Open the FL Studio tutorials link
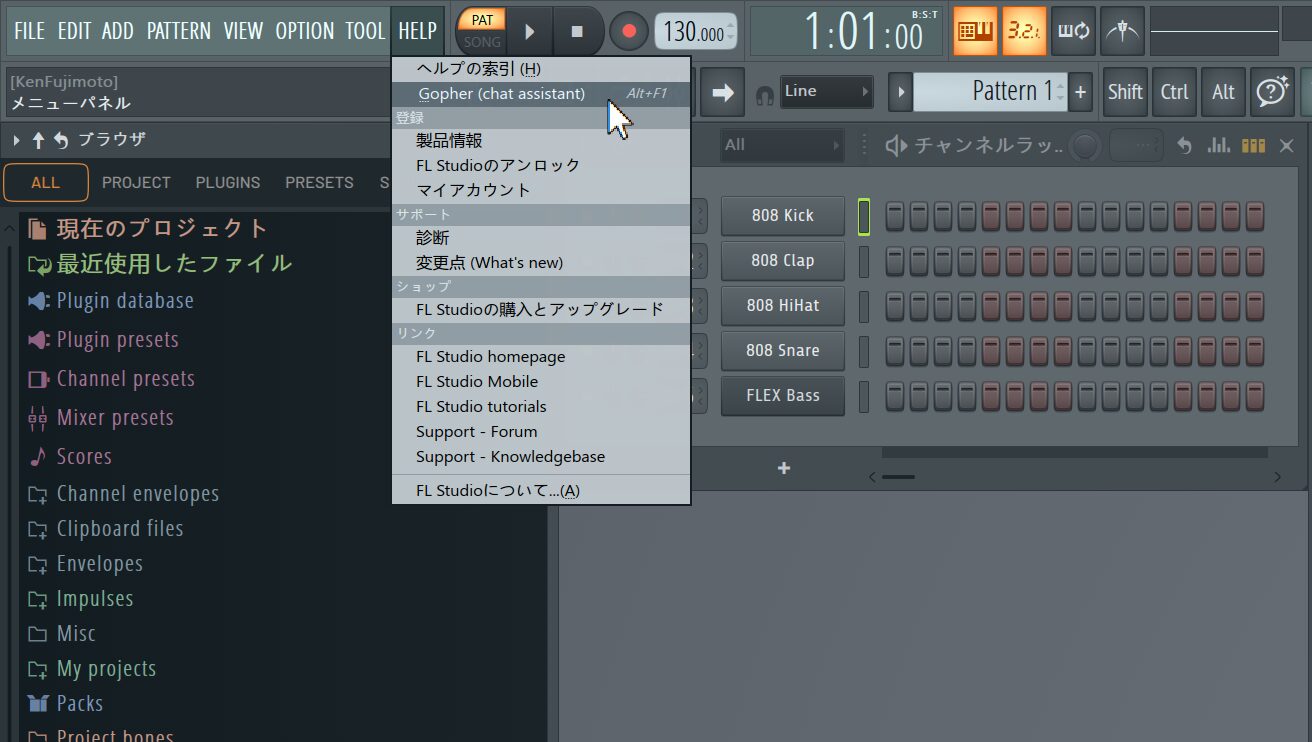The height and width of the screenshot is (742, 1312). click(x=541, y=407)
